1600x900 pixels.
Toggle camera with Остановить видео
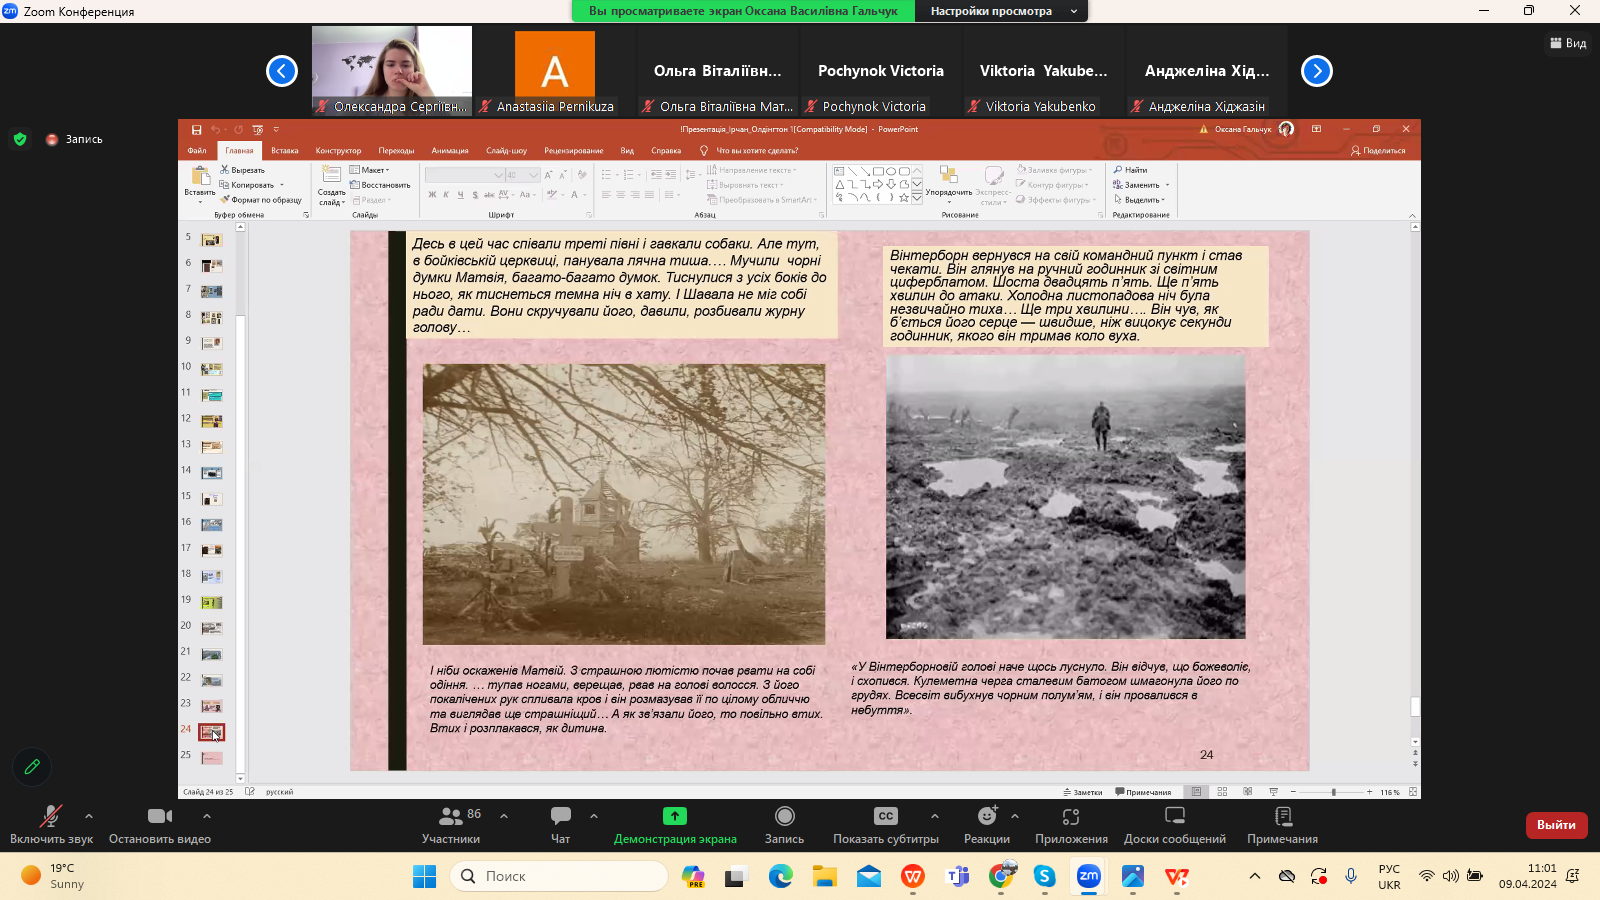pos(159,817)
